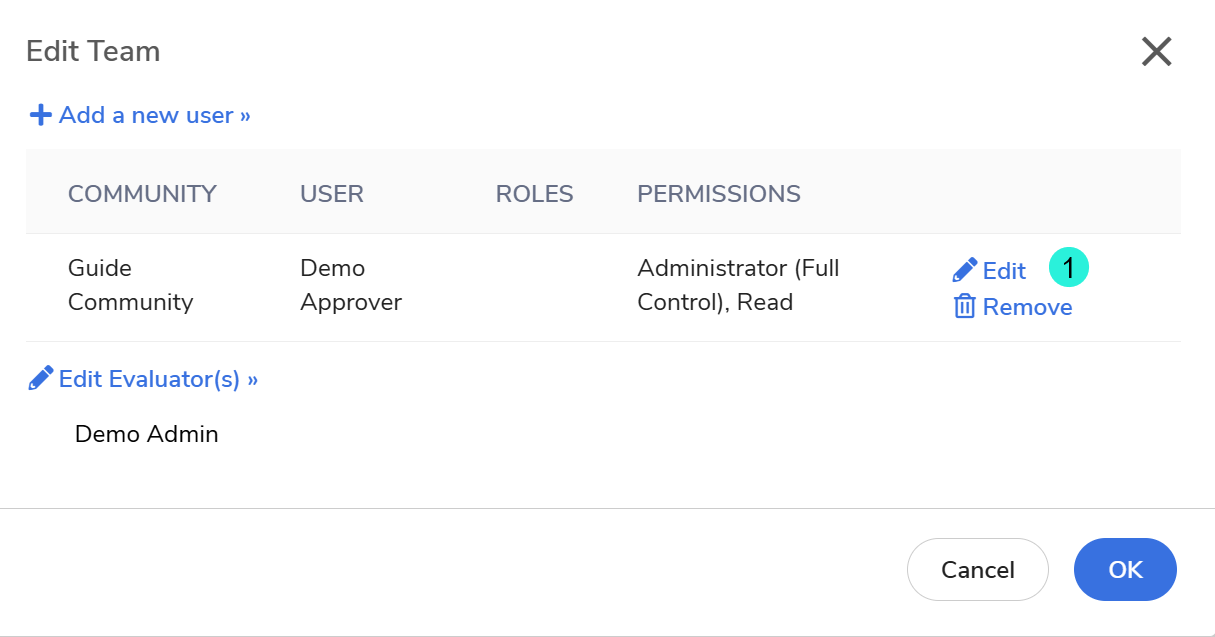Click the PERMISSIONS column header
The width and height of the screenshot is (1215, 637).
(719, 194)
